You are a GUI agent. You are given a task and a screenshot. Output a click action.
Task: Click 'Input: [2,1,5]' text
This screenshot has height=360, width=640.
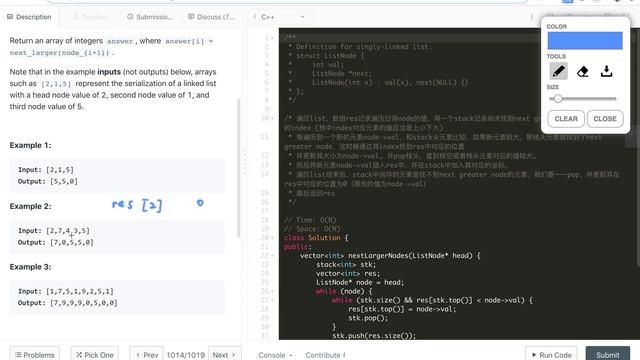coord(46,170)
